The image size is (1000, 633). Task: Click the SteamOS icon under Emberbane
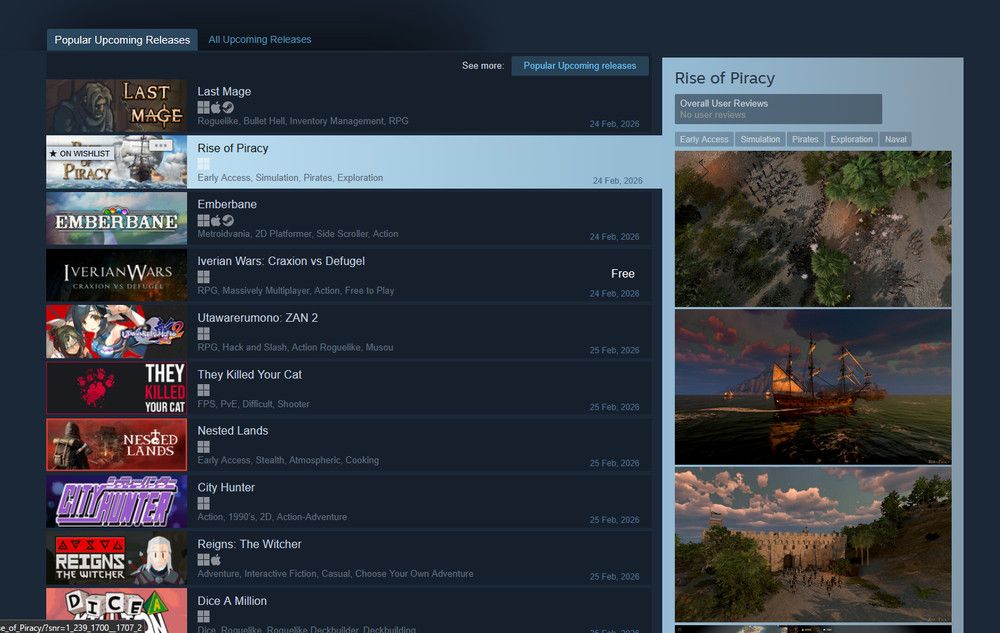coord(228,219)
